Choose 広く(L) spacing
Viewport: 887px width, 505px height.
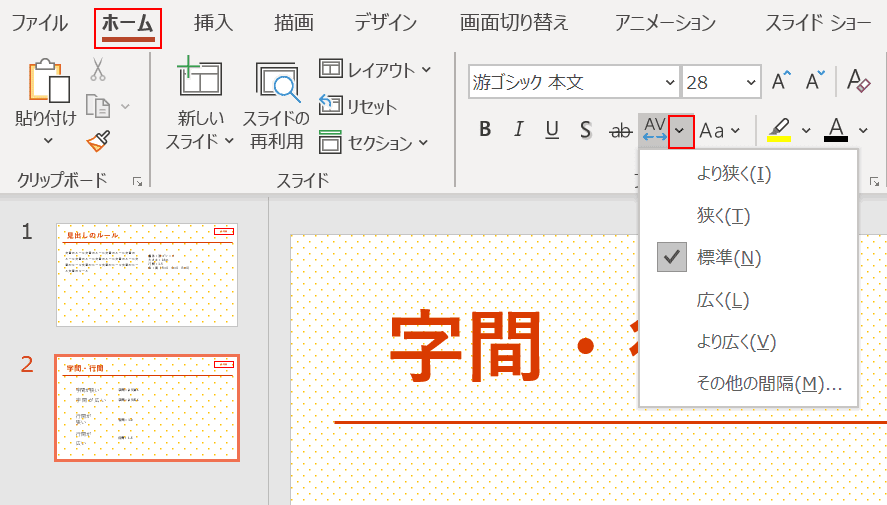click(x=748, y=300)
